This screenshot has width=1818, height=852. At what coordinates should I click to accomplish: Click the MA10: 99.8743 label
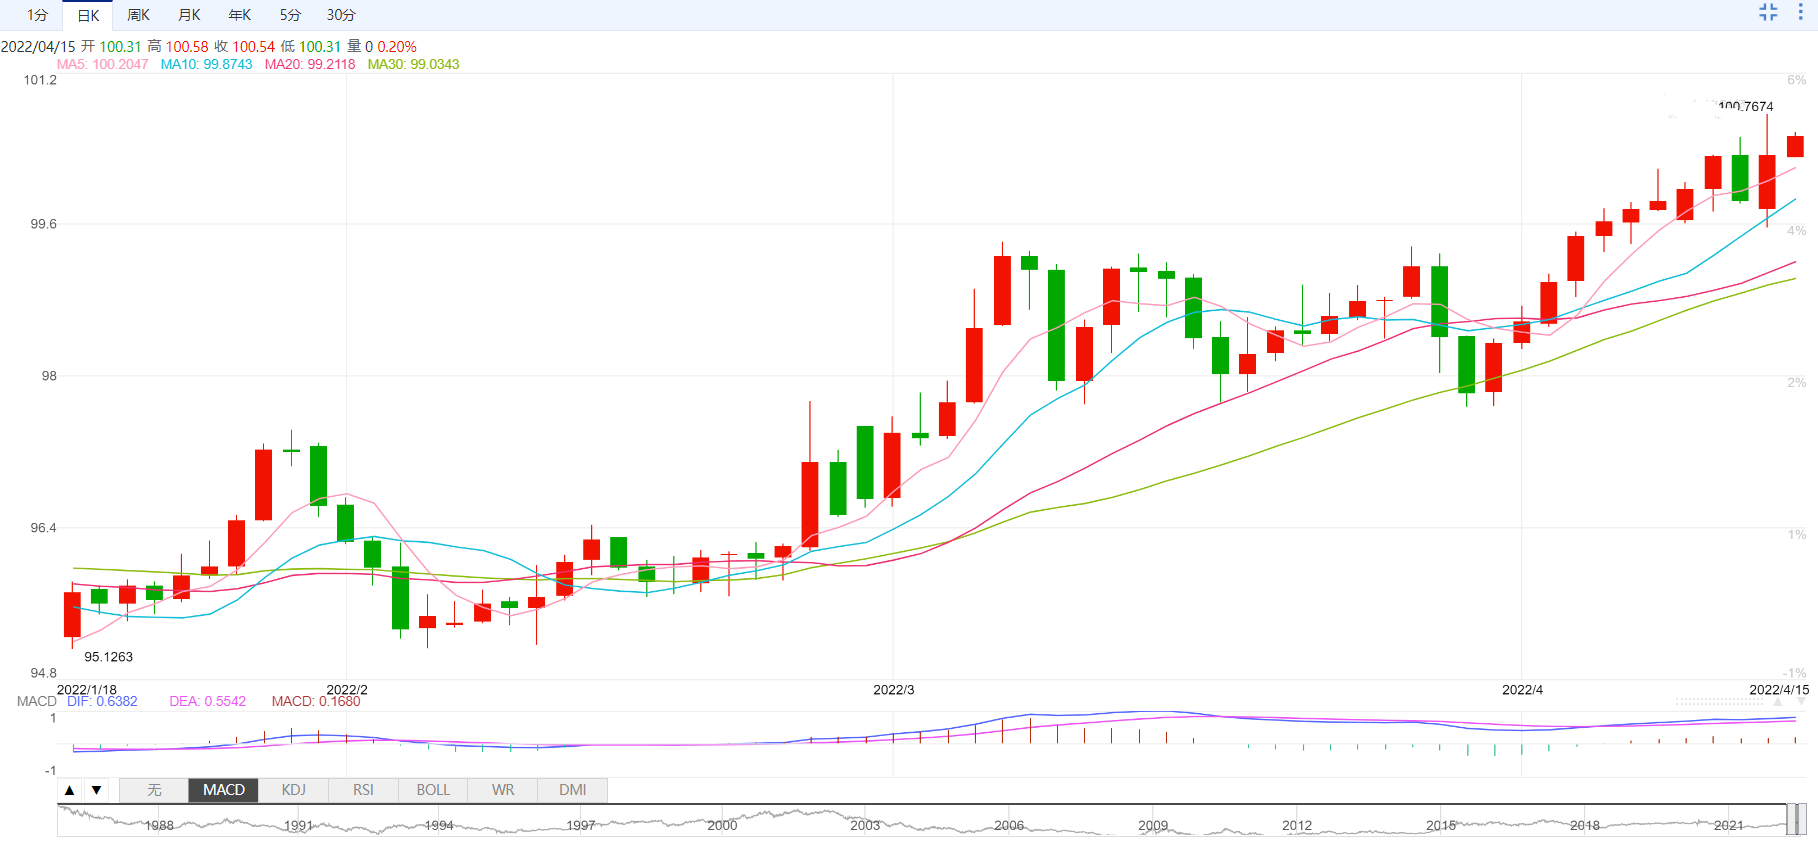click(x=206, y=64)
